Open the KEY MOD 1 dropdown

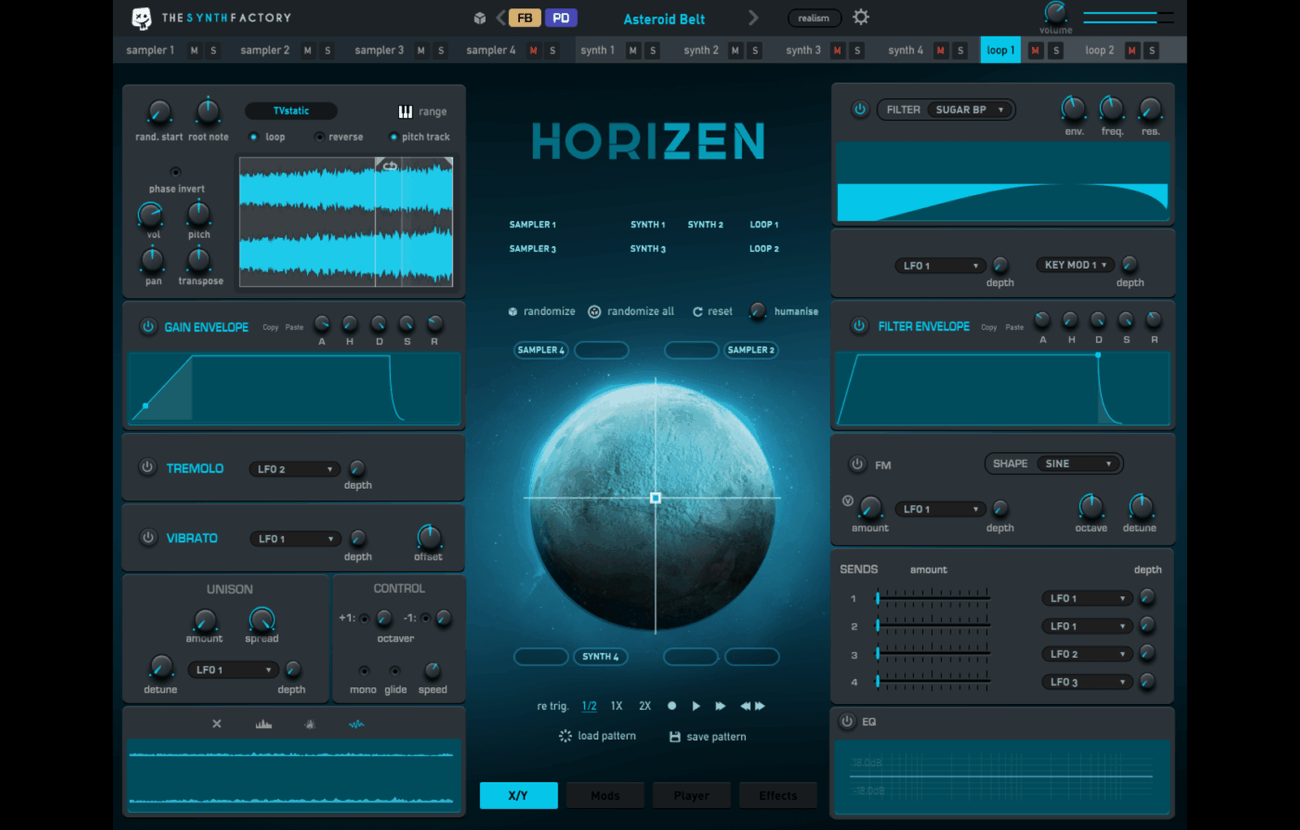(1073, 265)
